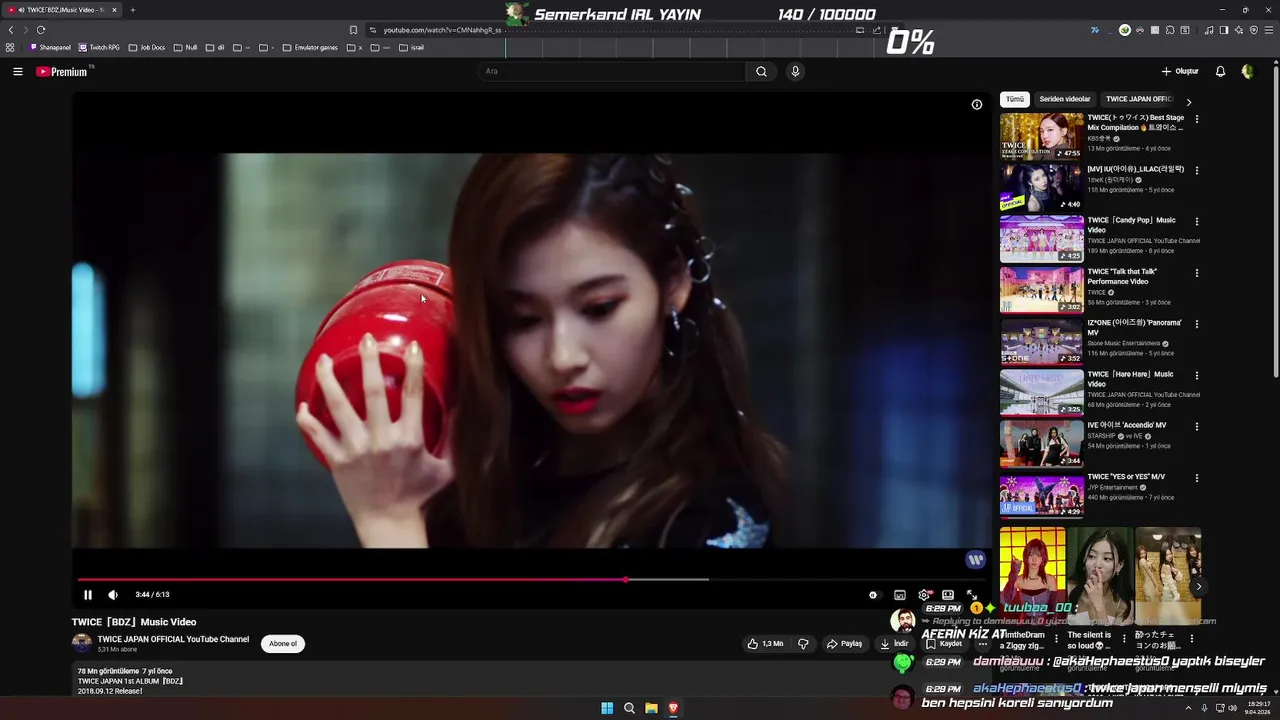The height and width of the screenshot is (720, 1280).
Task: Select the 'TWICE JAPAN OFFIC...' filter chip
Action: 1140,99
